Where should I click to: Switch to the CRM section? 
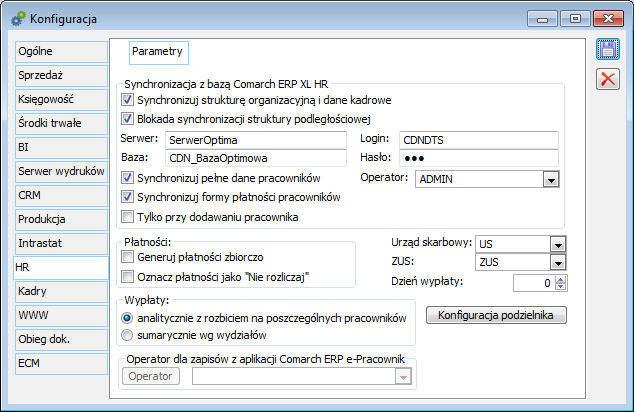(61, 195)
